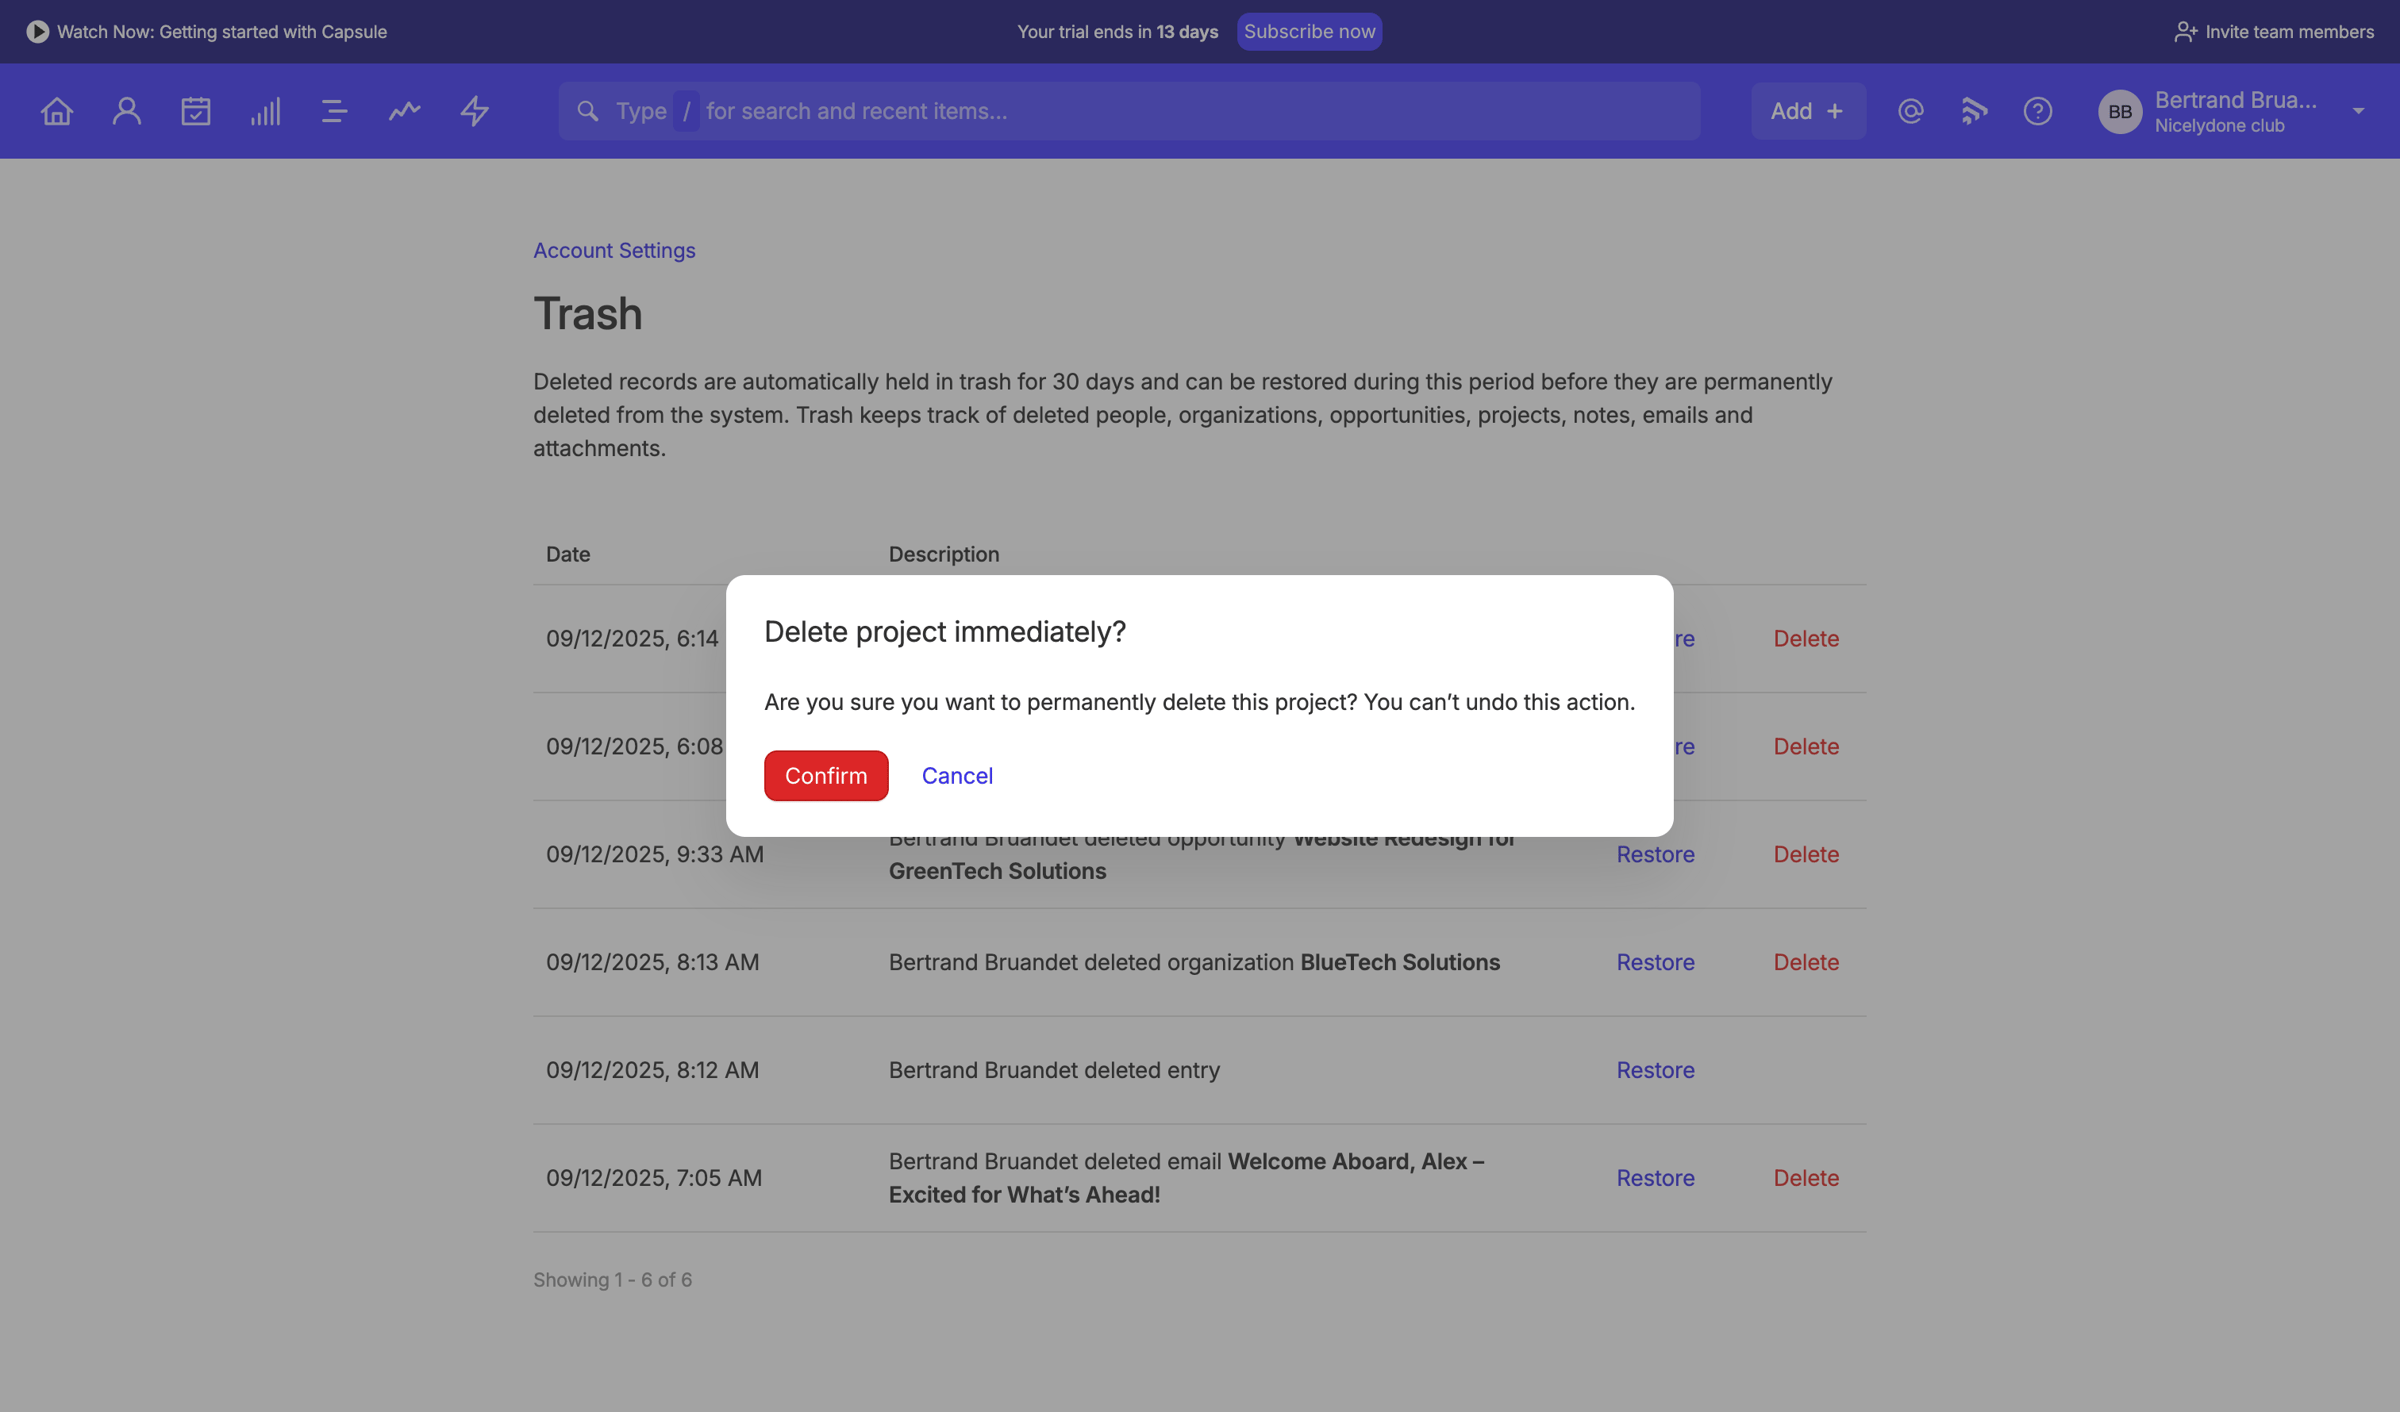Click 'Showing 1 - 6 of 6' text
Image resolution: width=2400 pixels, height=1412 pixels.
click(612, 1280)
